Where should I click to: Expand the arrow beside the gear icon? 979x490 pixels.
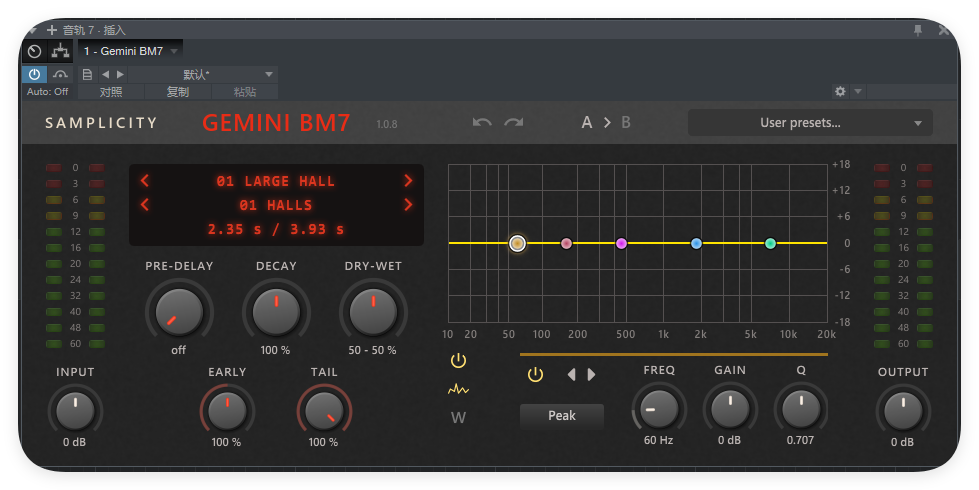point(858,91)
